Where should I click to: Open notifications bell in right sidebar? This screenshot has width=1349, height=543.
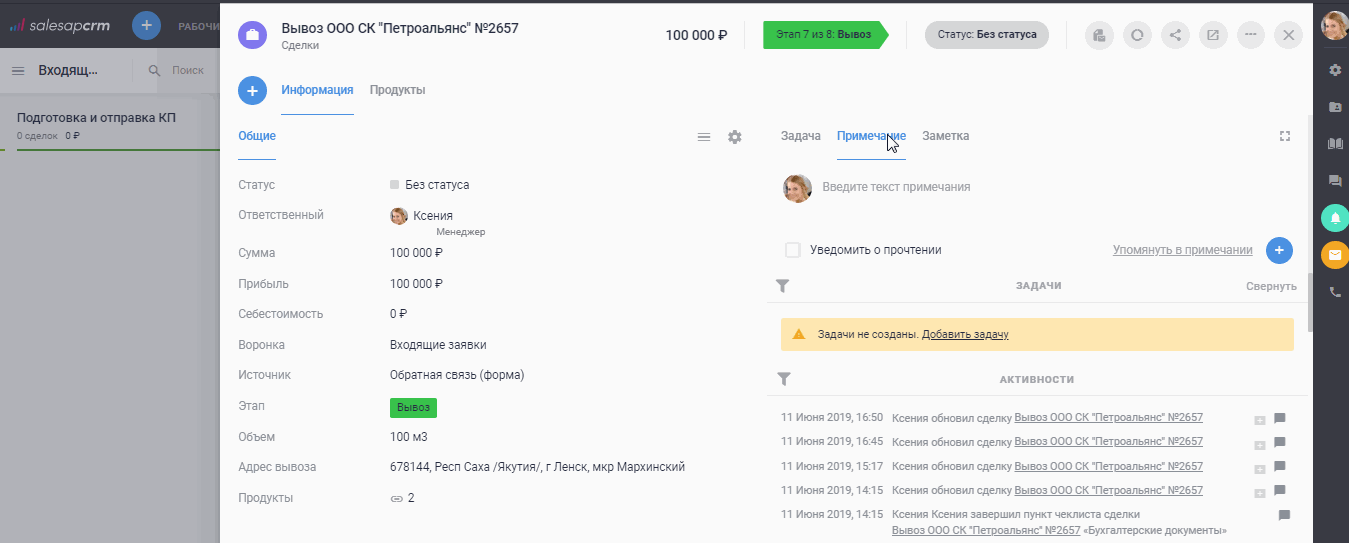pyautogui.click(x=1335, y=217)
